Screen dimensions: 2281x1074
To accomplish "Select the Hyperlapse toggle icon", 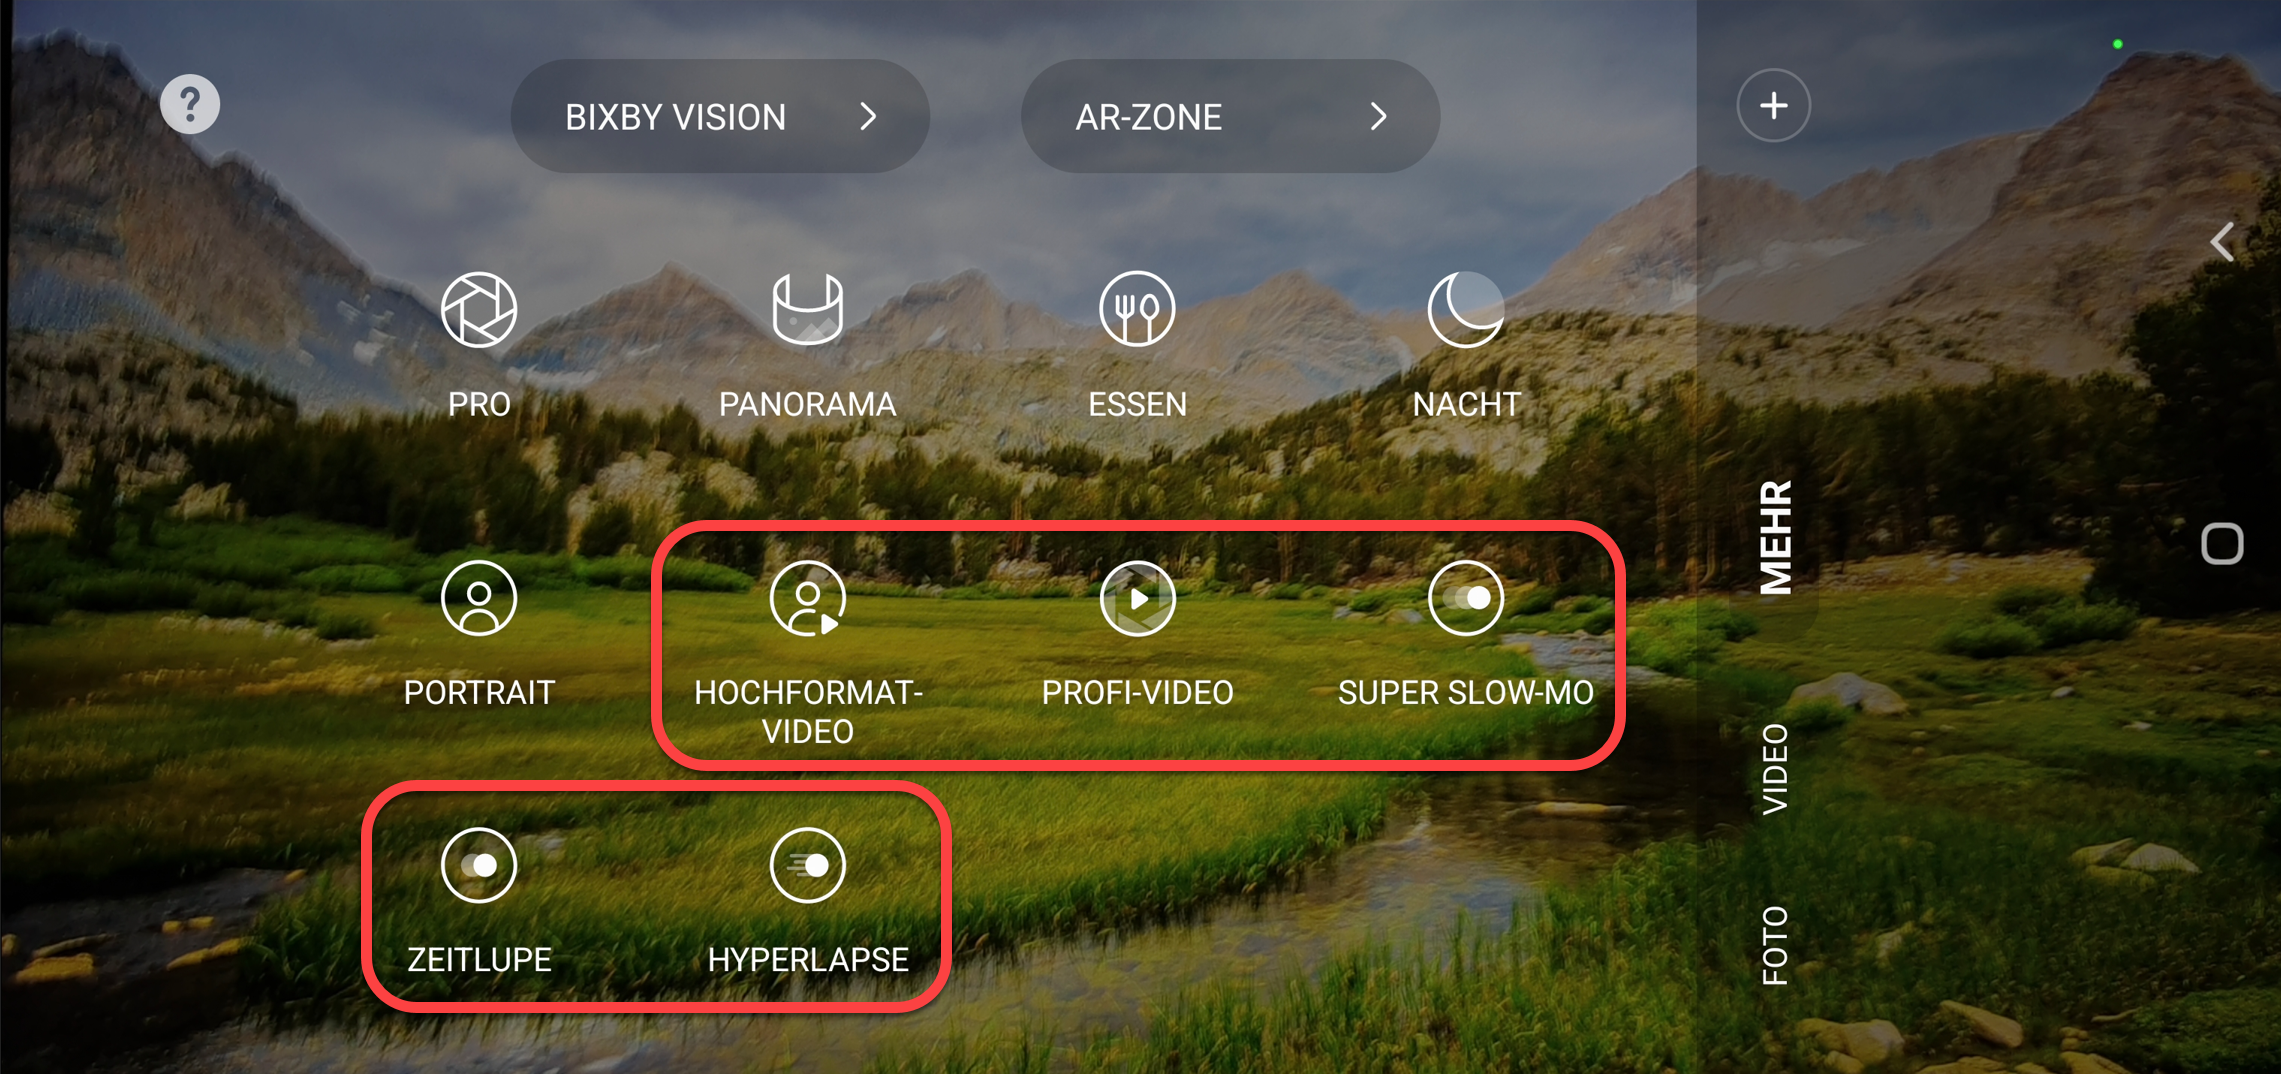I will tap(808, 865).
